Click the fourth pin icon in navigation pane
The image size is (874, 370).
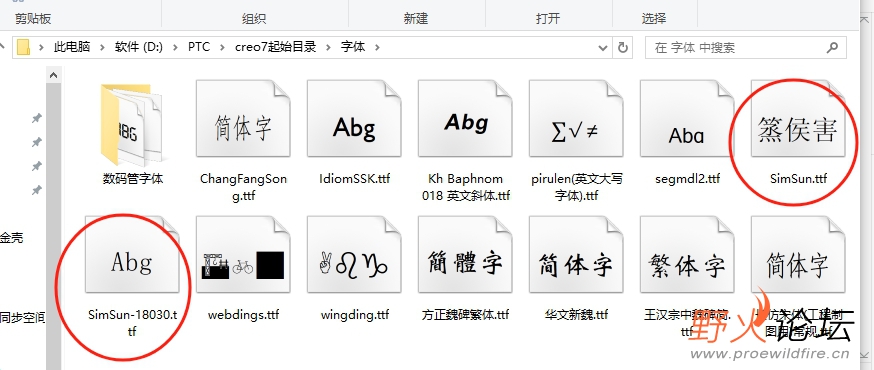(37, 190)
